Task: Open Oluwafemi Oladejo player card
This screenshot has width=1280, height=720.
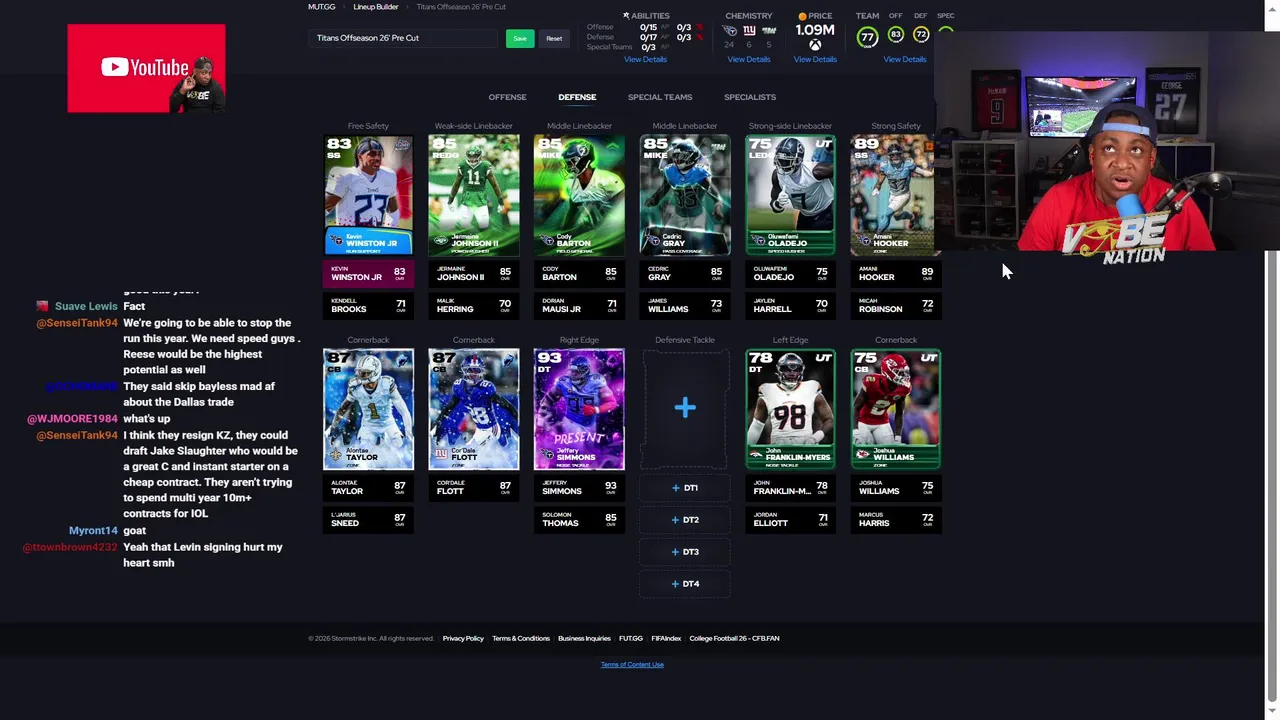Action: tap(790, 195)
